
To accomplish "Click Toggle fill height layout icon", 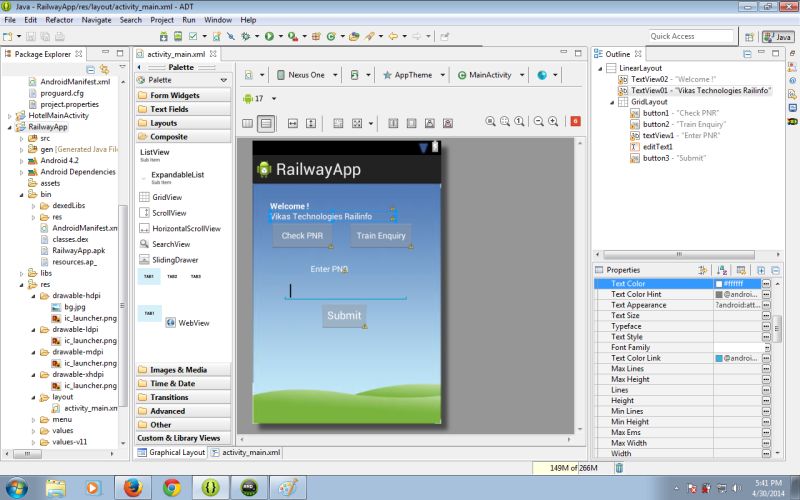I will [311, 123].
